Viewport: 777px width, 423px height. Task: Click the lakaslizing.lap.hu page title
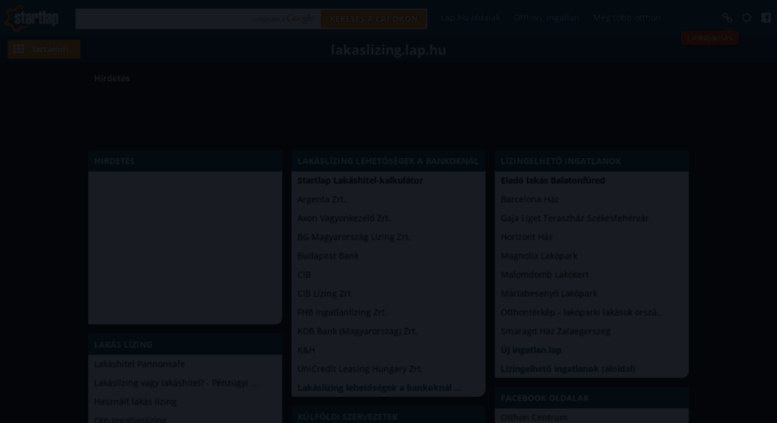point(388,50)
